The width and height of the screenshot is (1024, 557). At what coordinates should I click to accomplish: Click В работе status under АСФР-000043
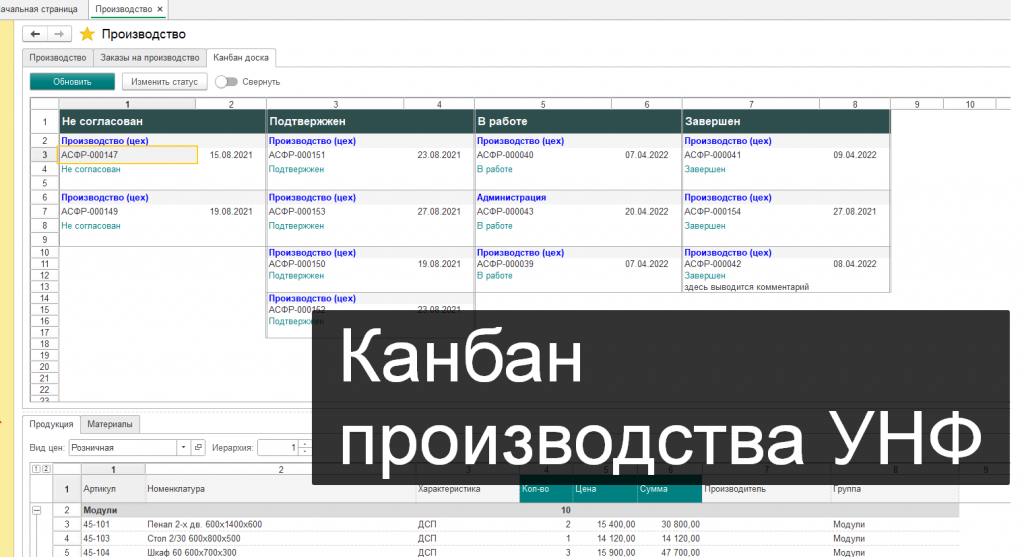pos(494,225)
